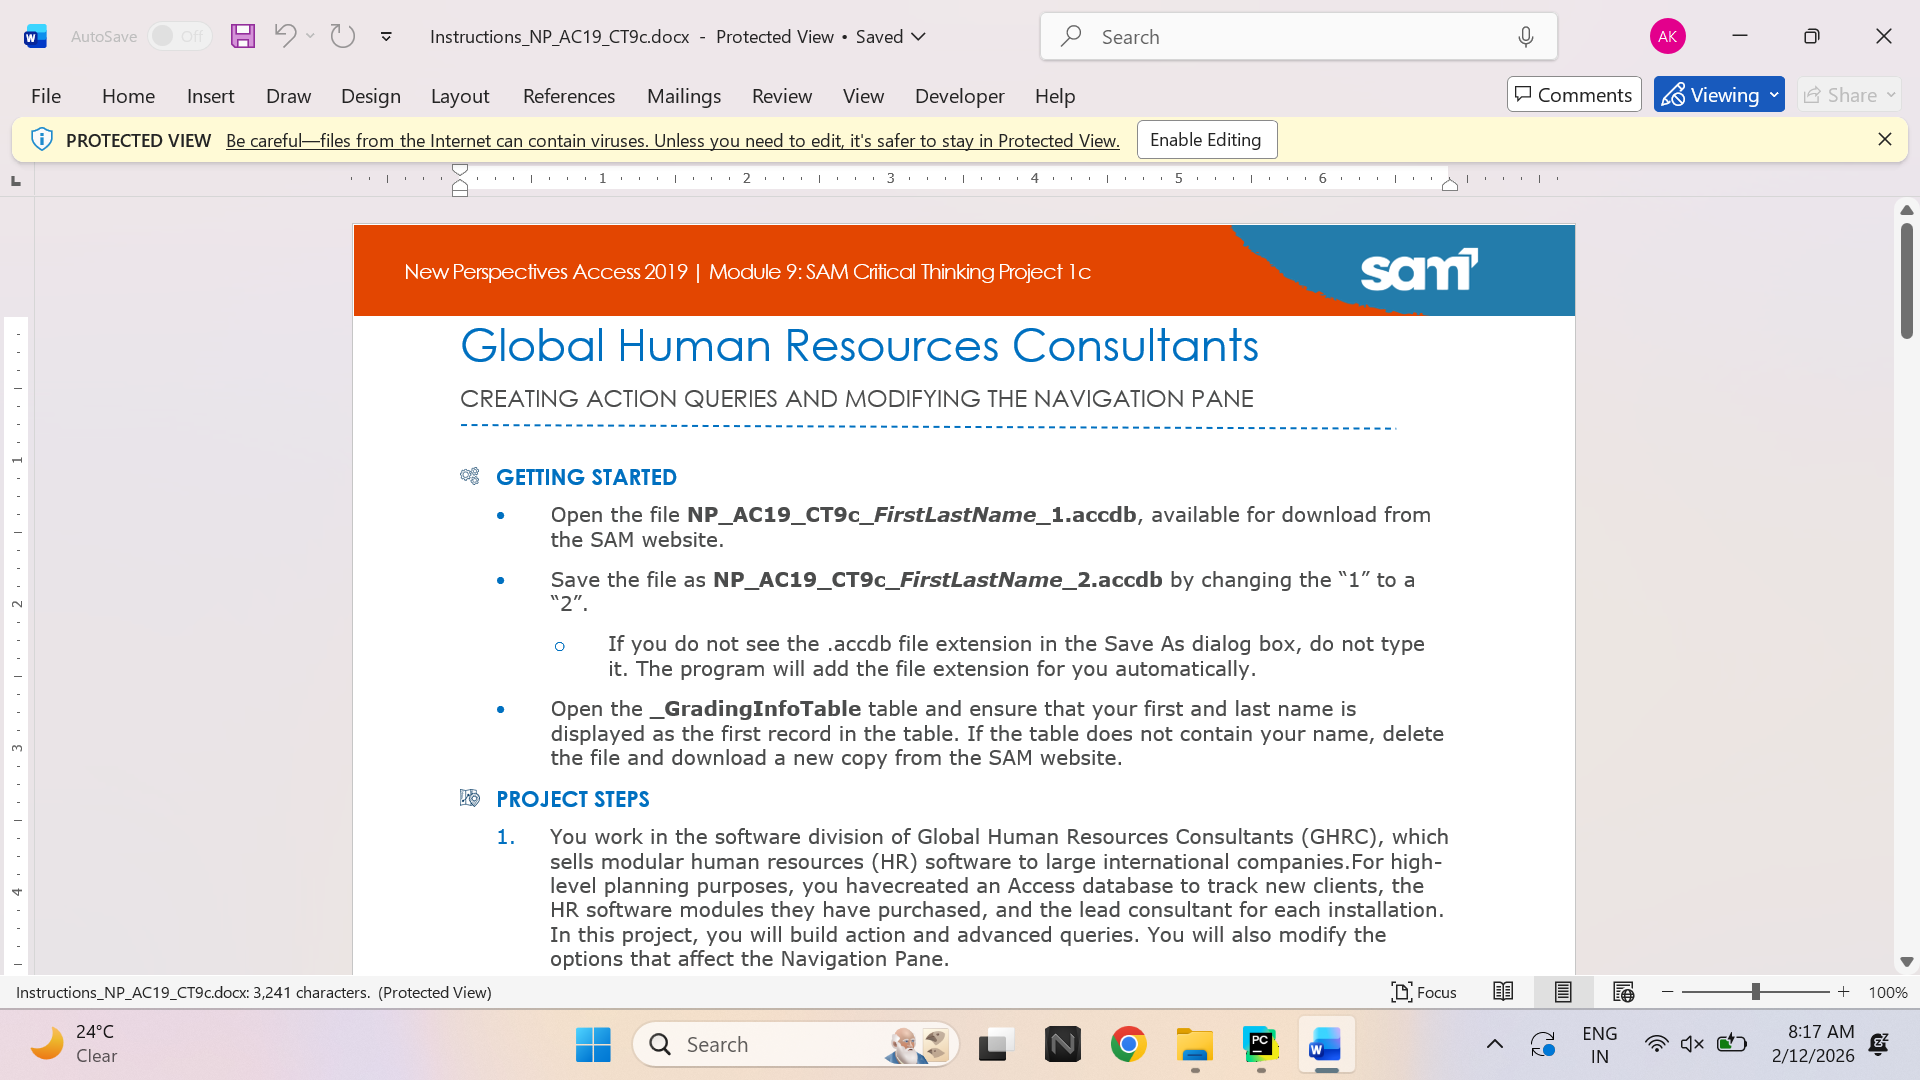Click the Redo arrow icon
This screenshot has width=1920, height=1080.
coord(343,36)
